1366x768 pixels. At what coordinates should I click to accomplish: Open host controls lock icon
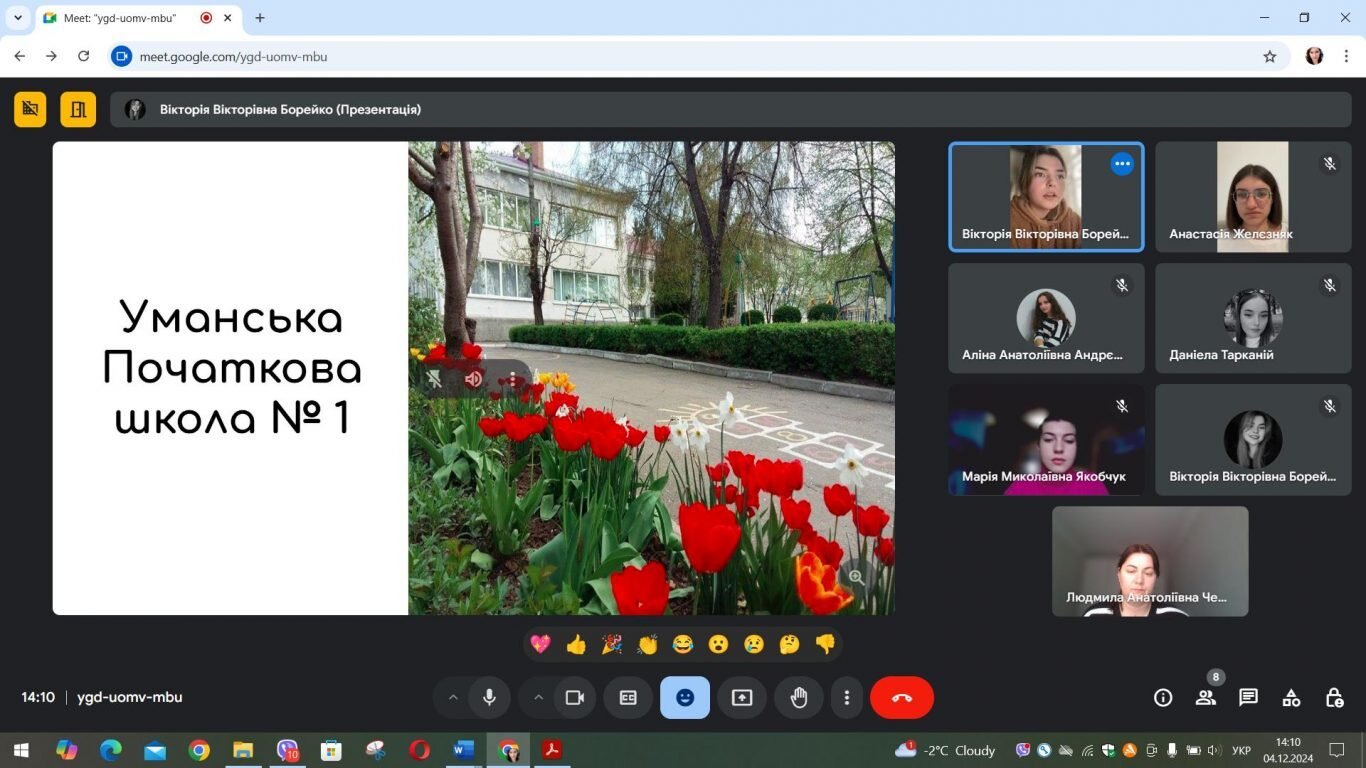[x=1334, y=698]
